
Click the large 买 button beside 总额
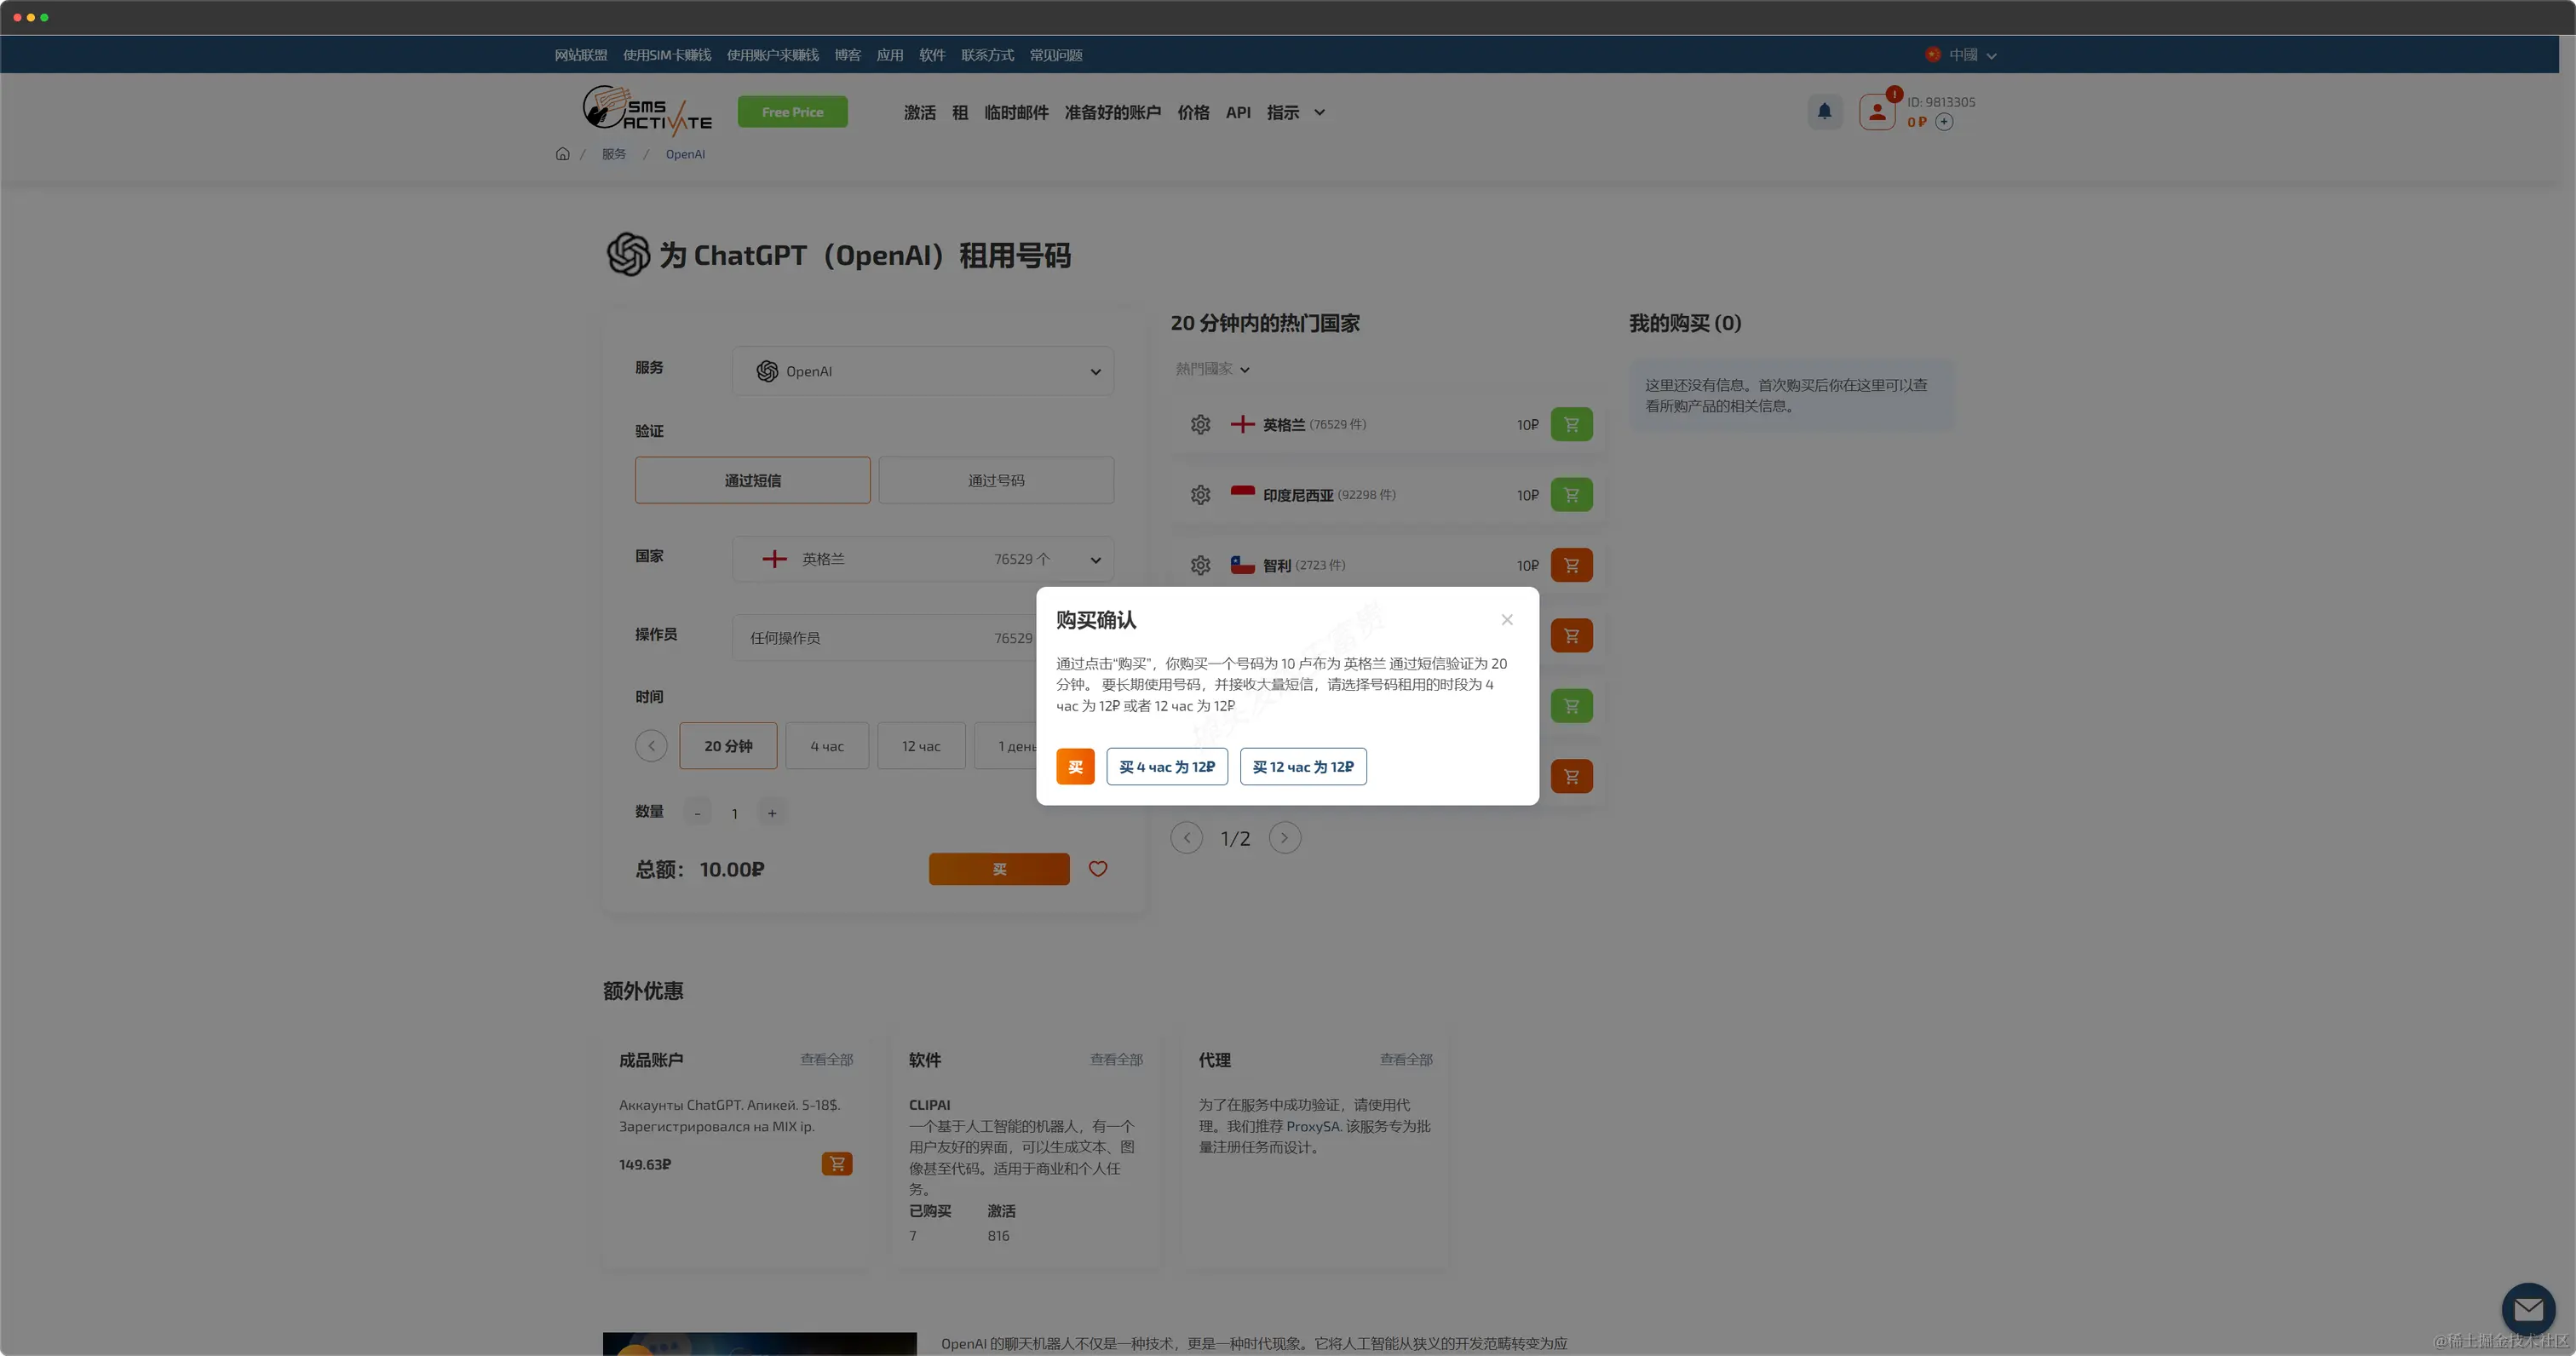pyautogui.click(x=998, y=869)
